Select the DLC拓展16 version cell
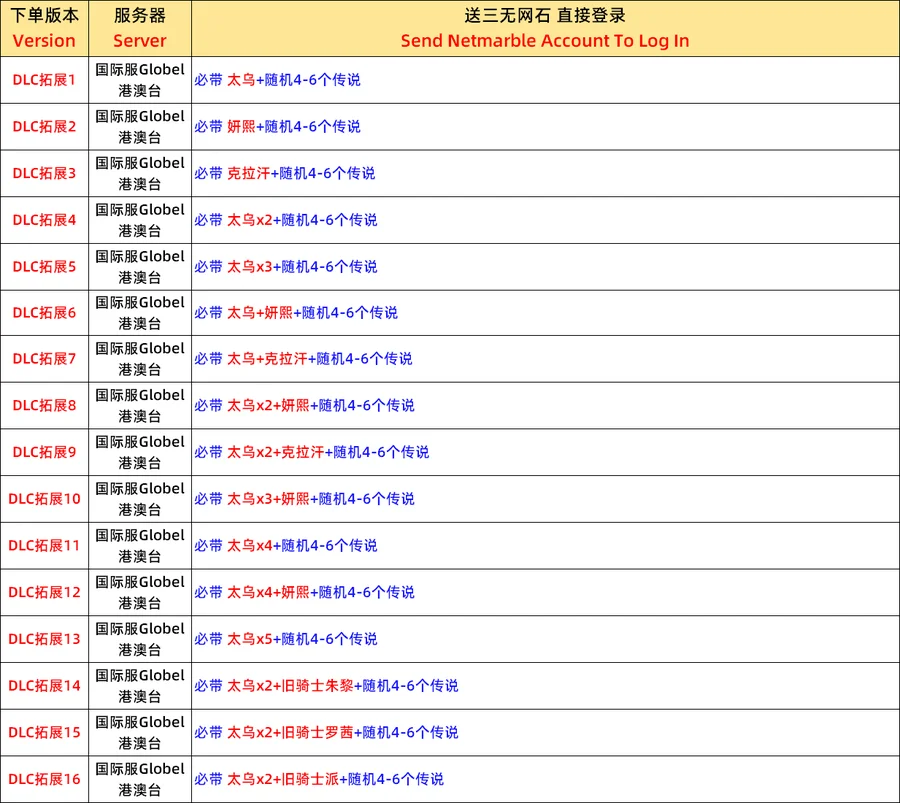This screenshot has height=803, width=900. coord(44,778)
